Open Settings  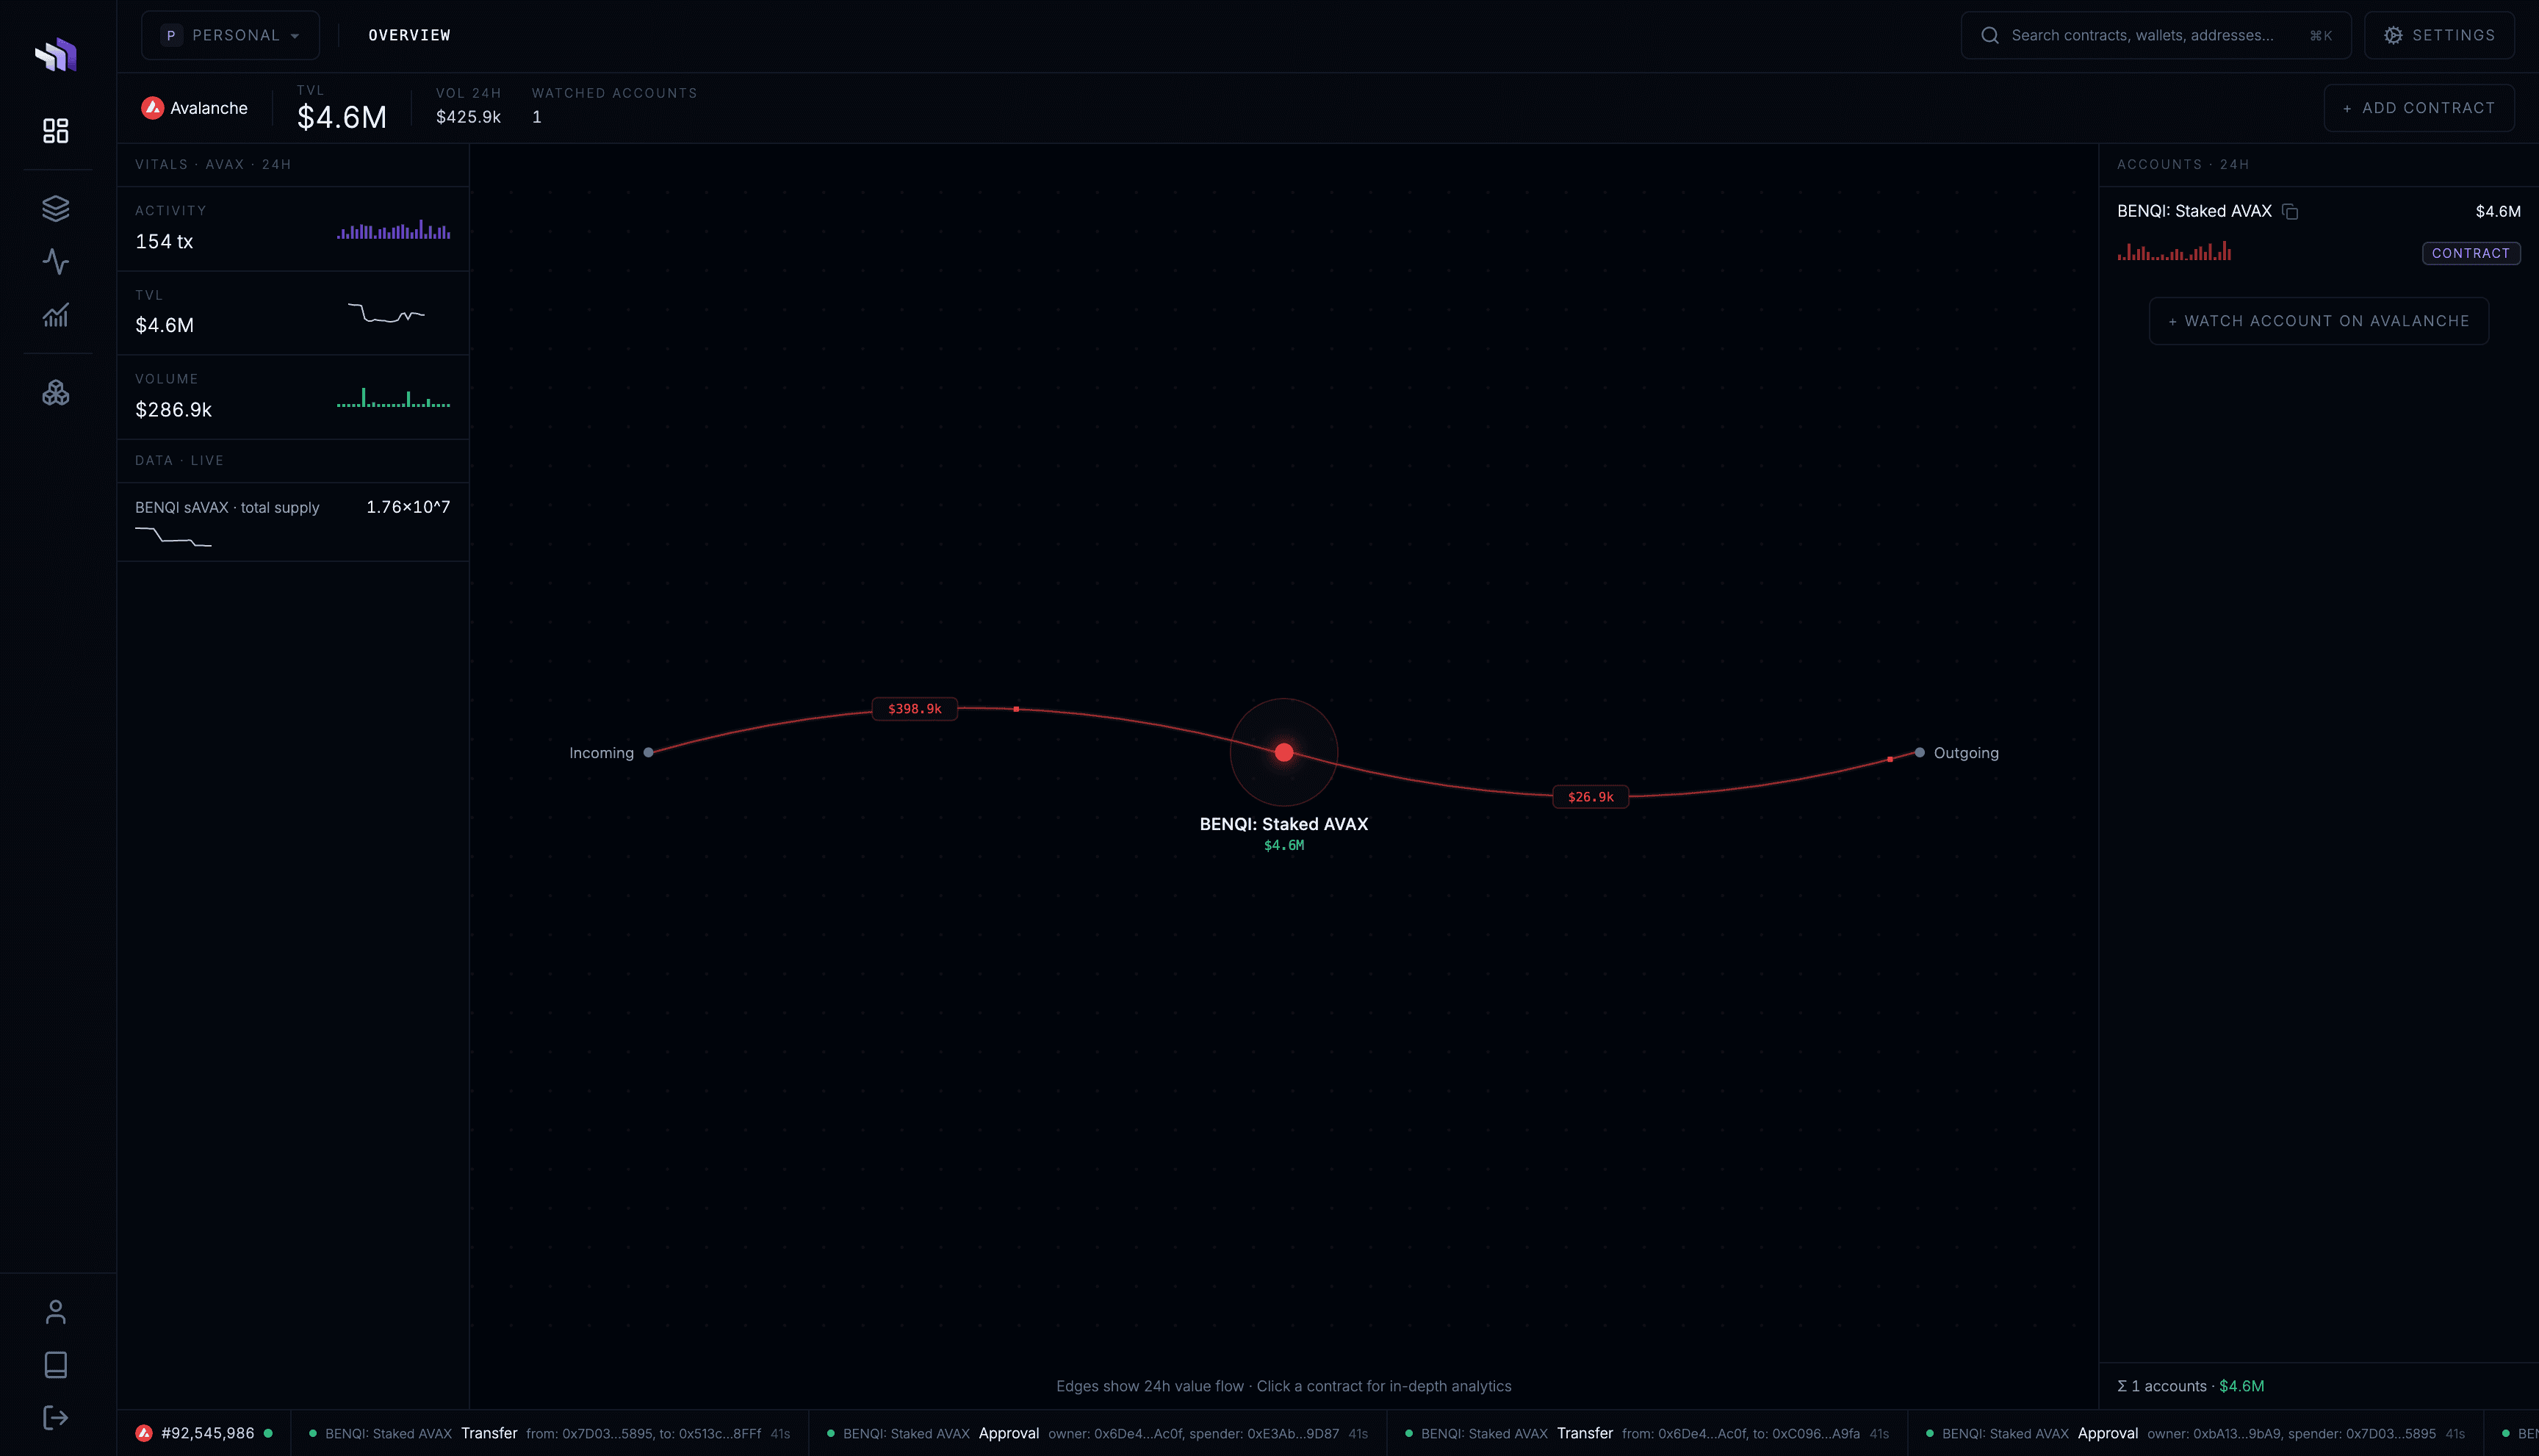[2439, 35]
